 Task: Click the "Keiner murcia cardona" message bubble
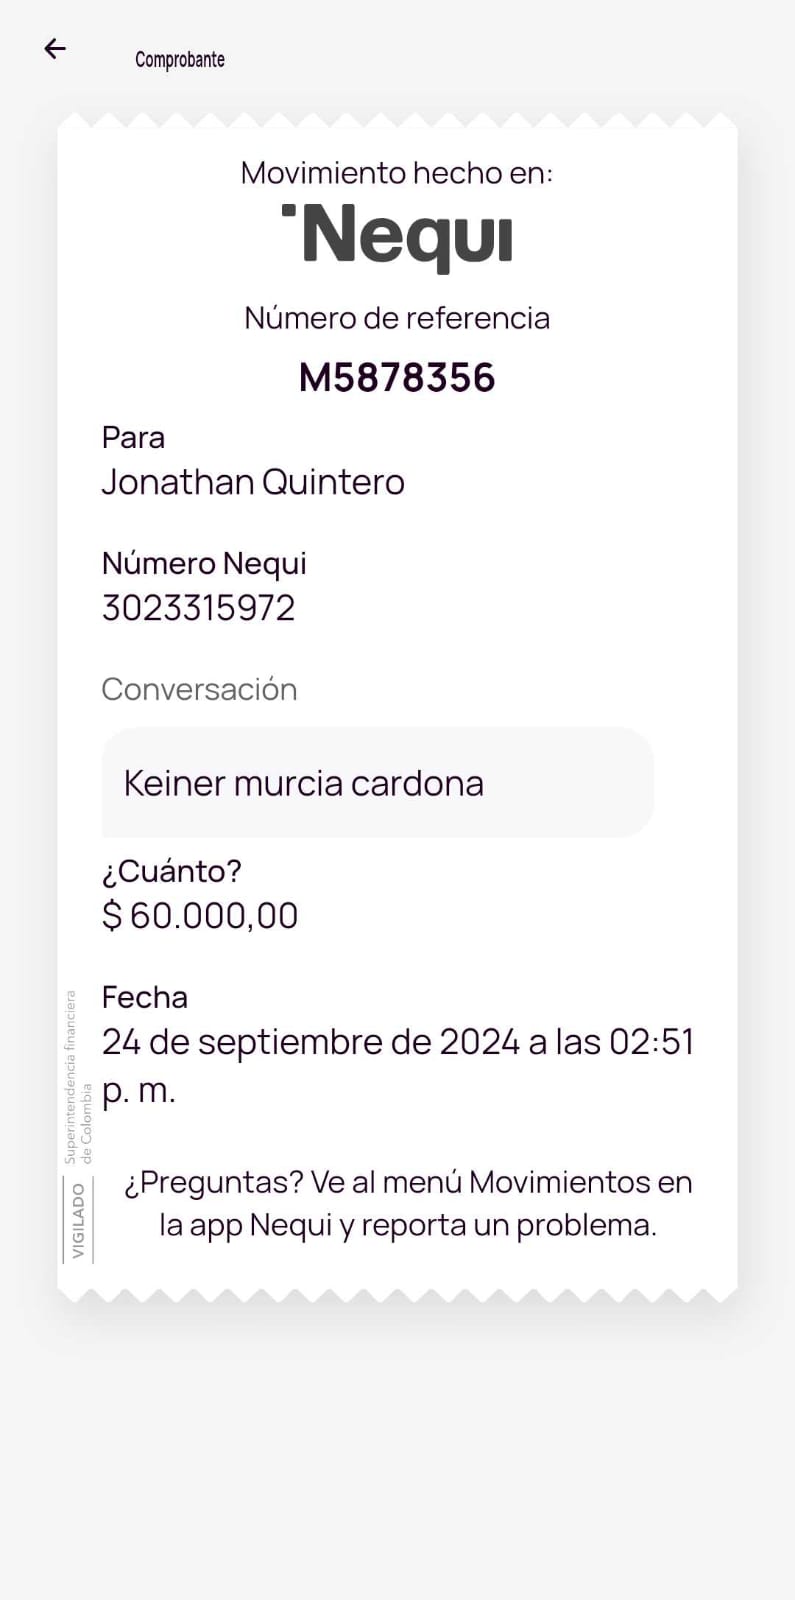[377, 783]
